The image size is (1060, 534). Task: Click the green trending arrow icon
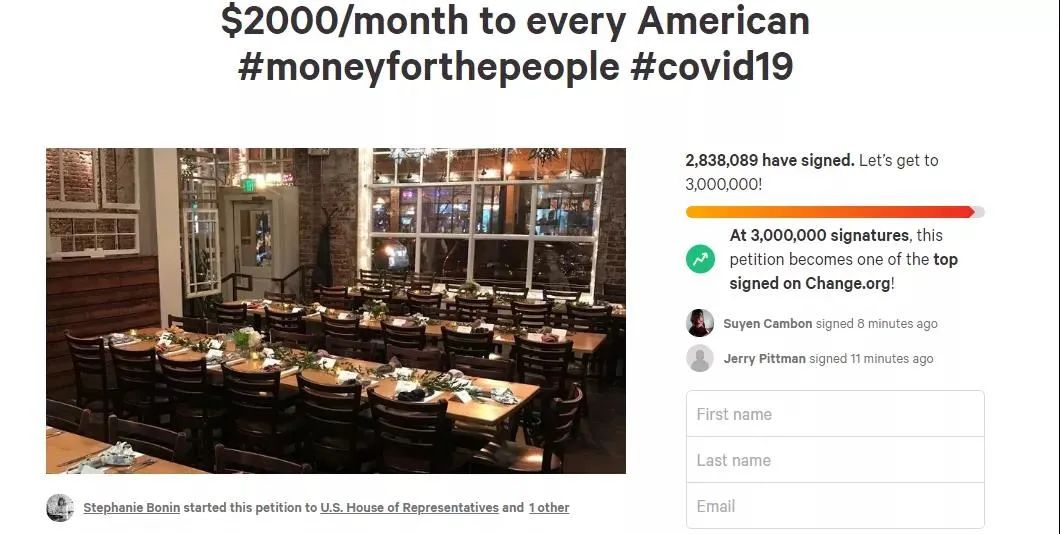click(700, 259)
